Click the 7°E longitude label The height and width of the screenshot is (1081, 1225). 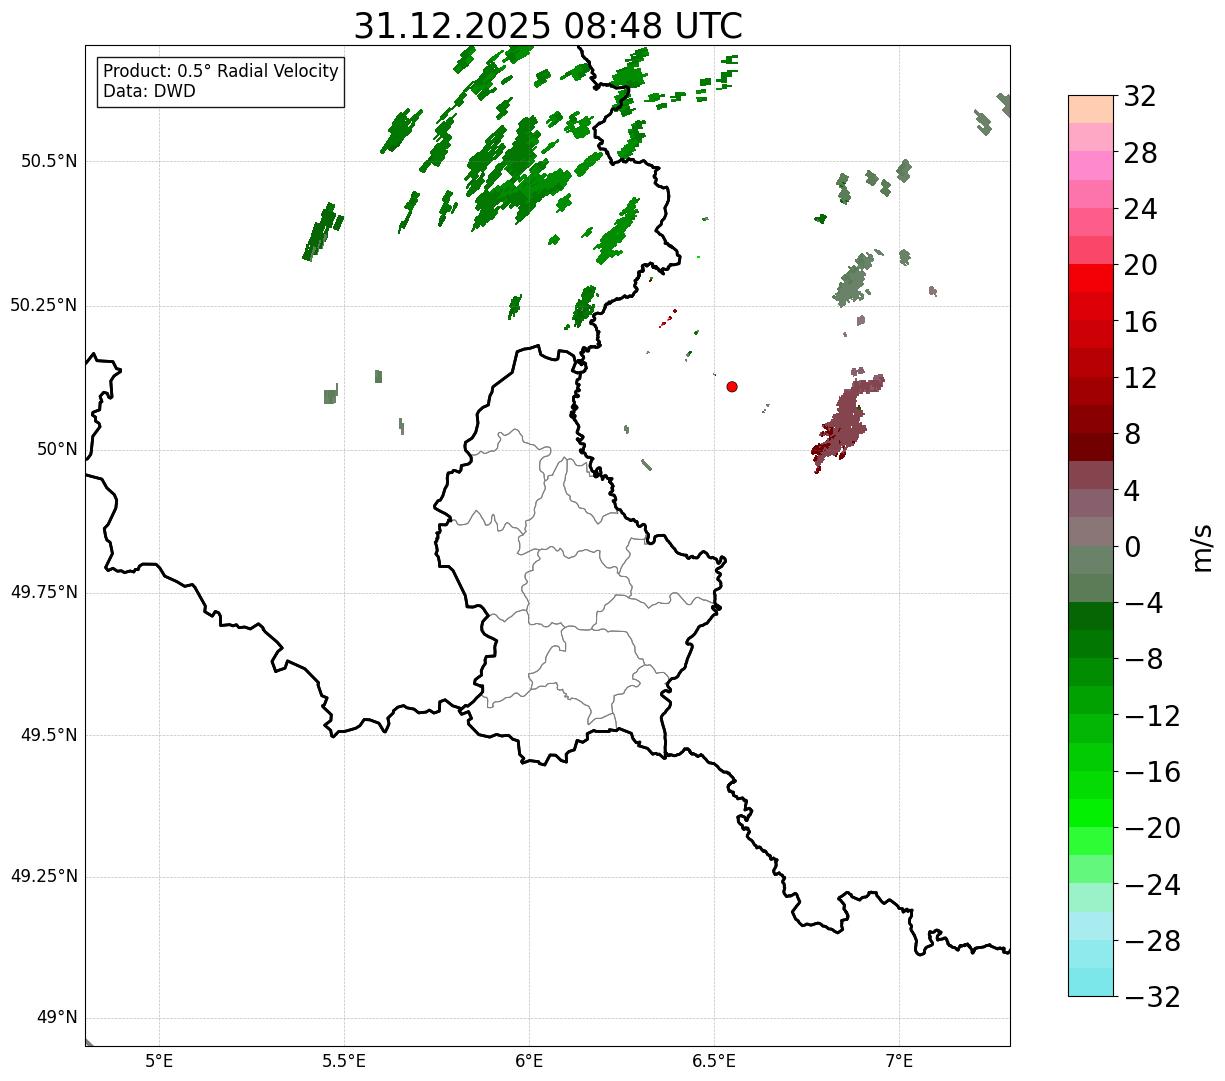(x=899, y=1061)
